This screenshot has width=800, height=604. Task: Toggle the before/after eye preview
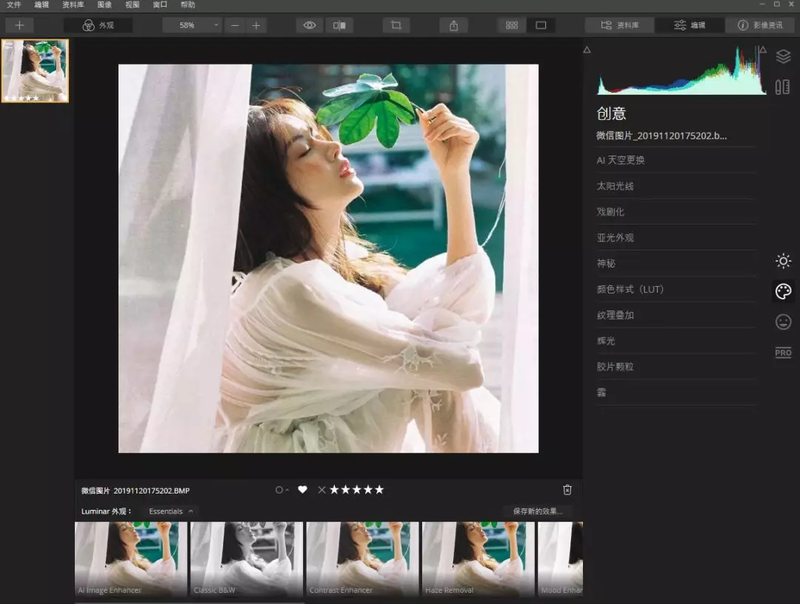pyautogui.click(x=310, y=25)
